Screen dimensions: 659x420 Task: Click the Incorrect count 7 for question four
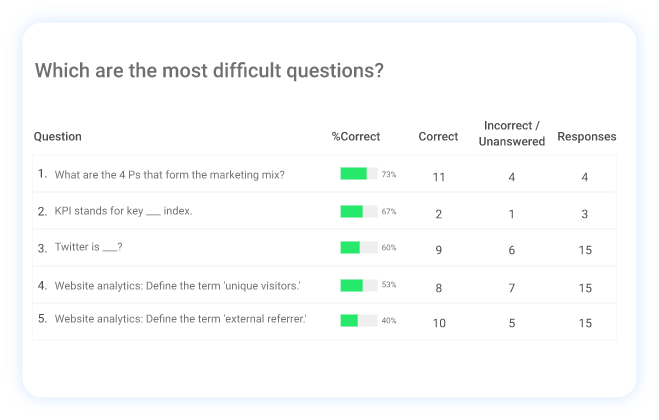coord(511,288)
